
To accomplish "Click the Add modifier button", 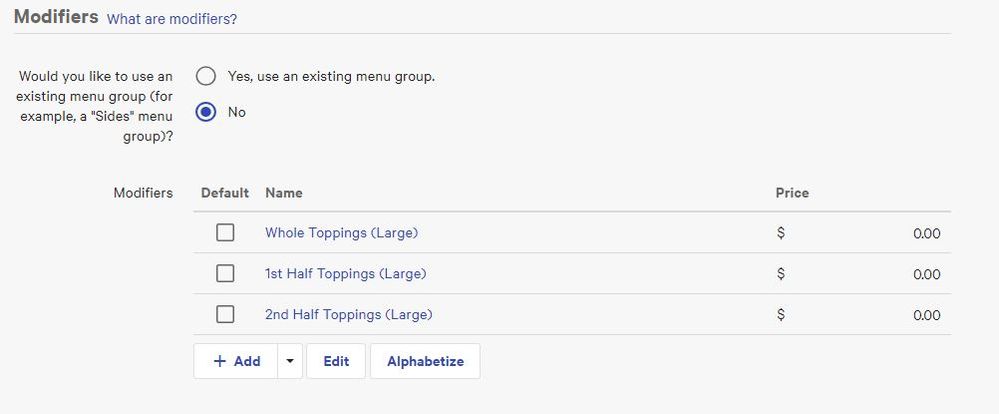I will coord(236,362).
